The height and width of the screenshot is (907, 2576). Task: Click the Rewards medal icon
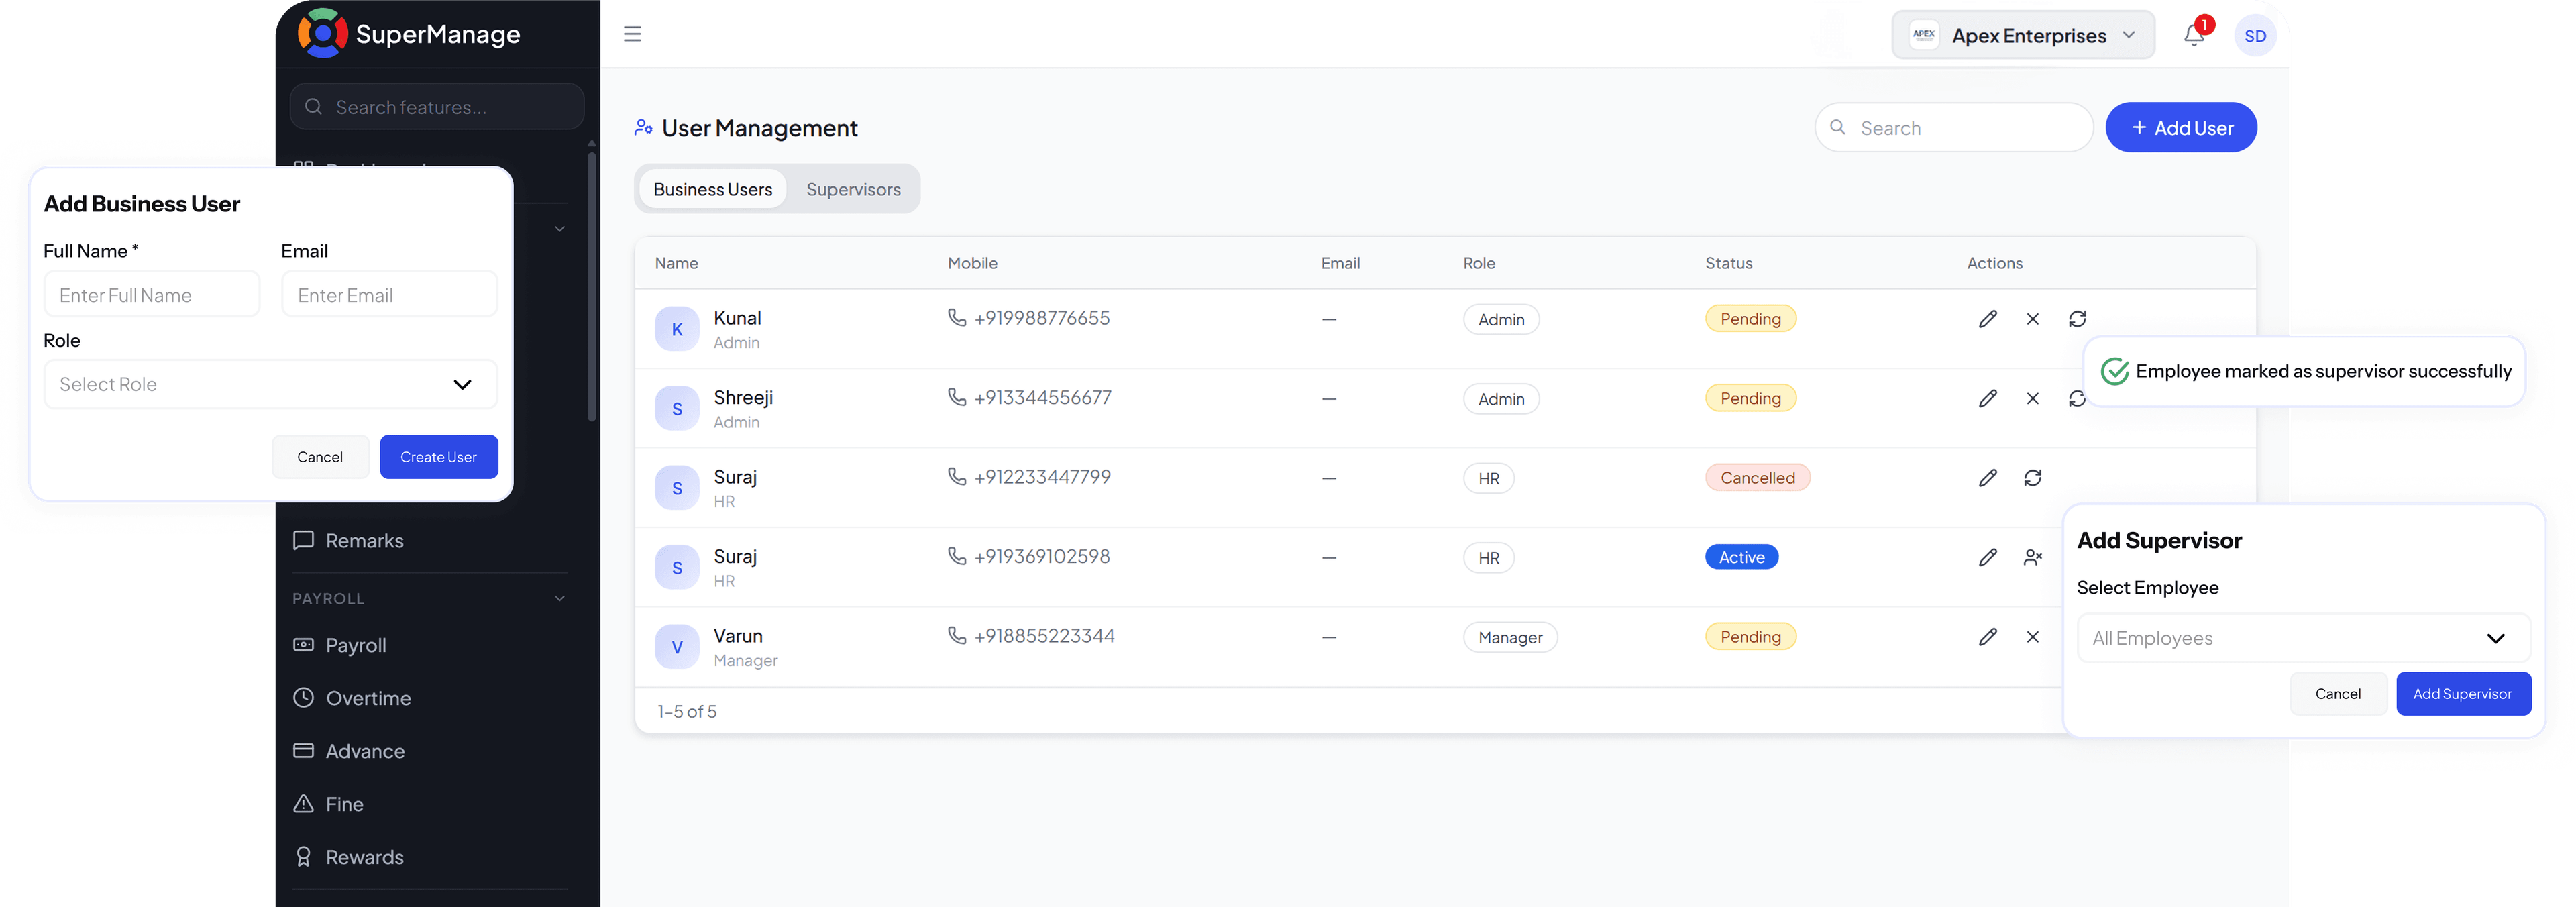[x=303, y=857]
